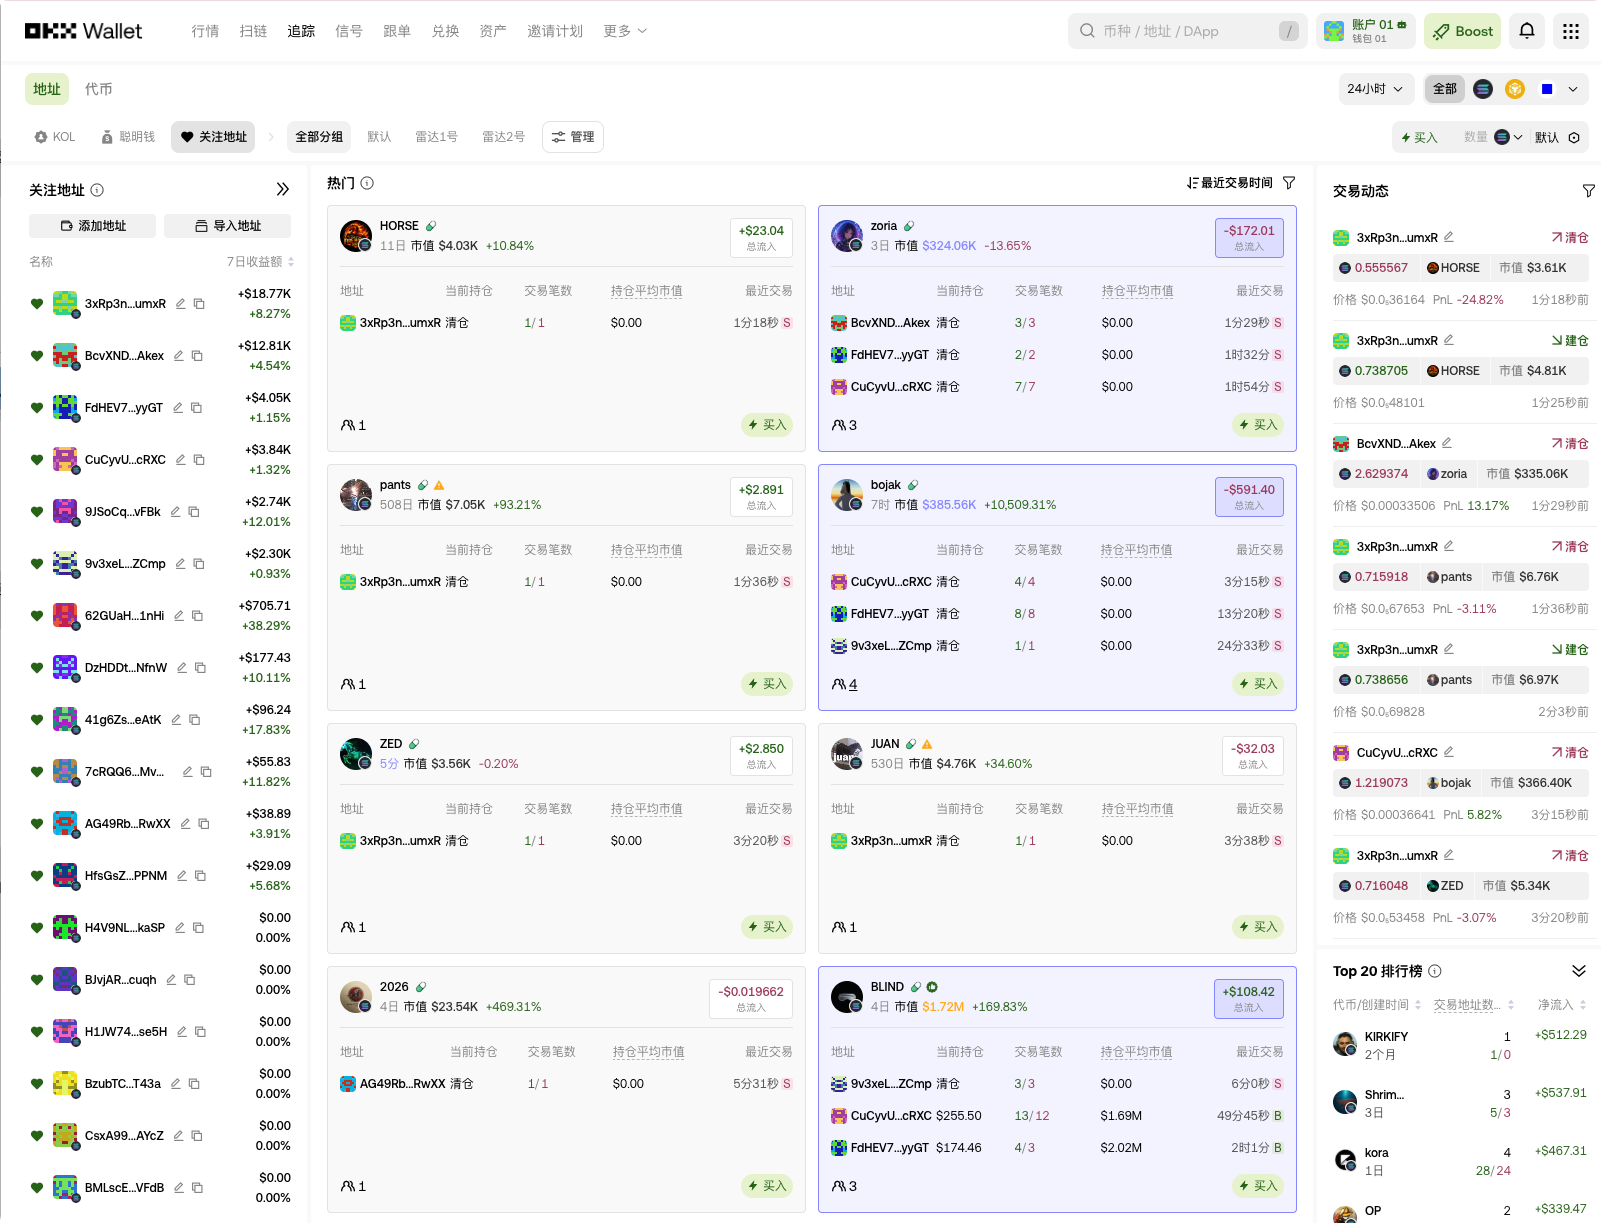Viewport: 1601px width, 1223px height.
Task: Collapse the 关注地址 panel with double arrow
Action: [283, 189]
